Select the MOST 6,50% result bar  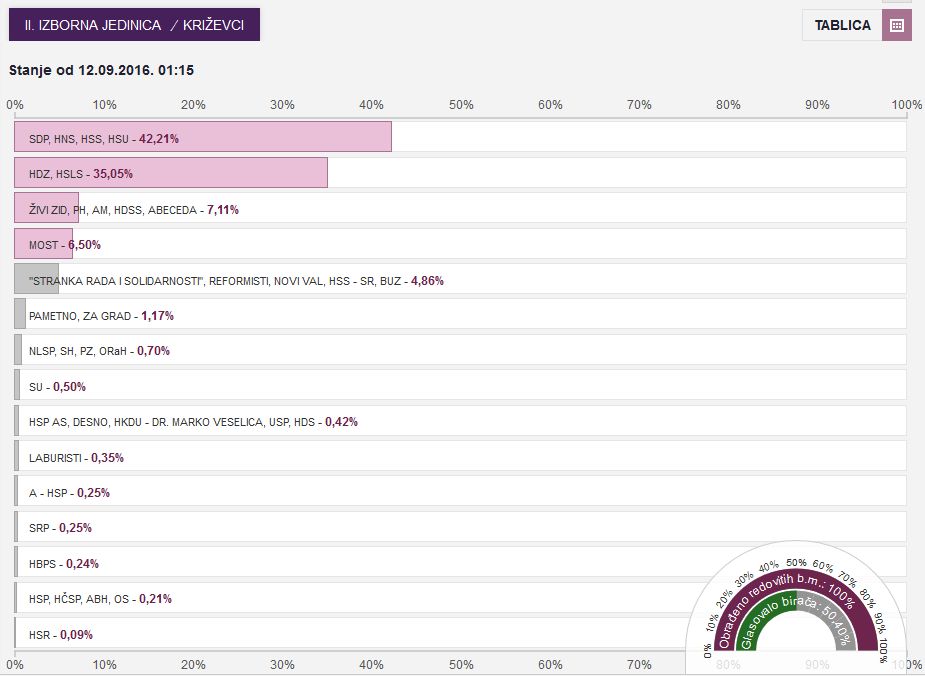click(x=43, y=244)
